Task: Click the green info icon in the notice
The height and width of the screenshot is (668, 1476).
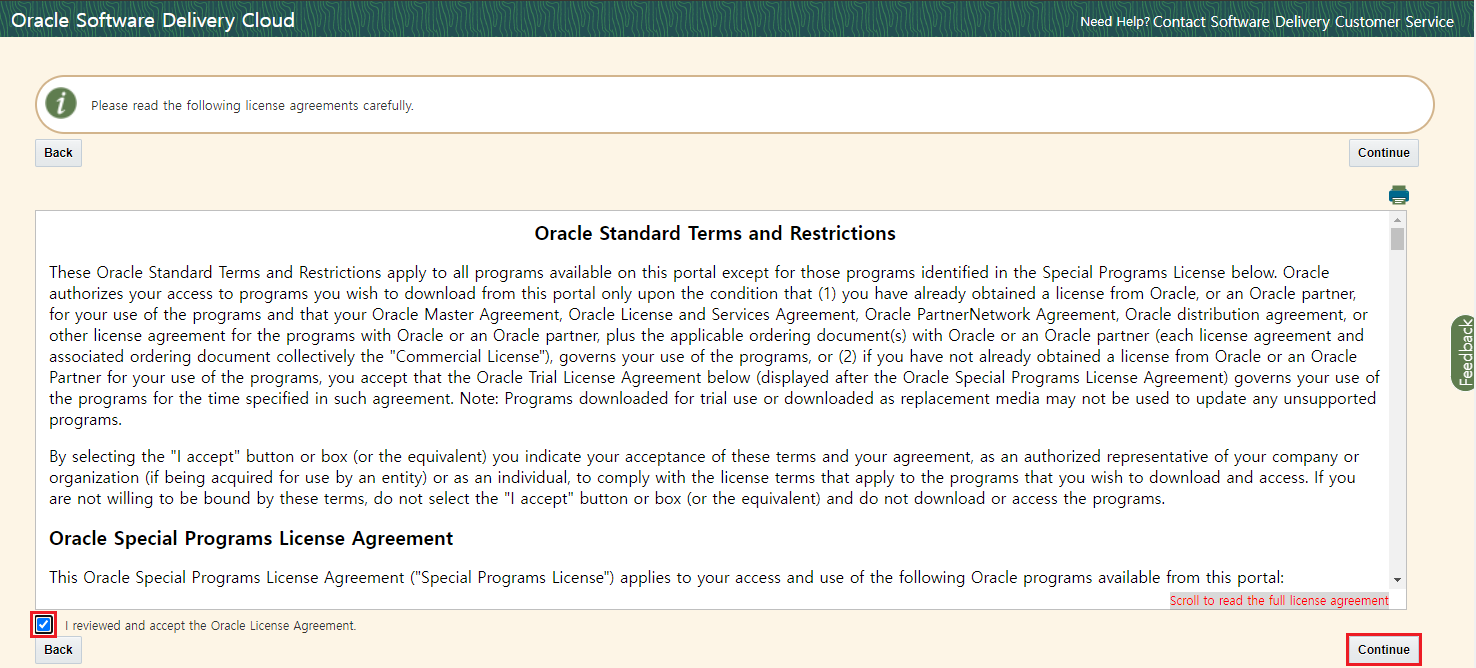Action: point(62,103)
